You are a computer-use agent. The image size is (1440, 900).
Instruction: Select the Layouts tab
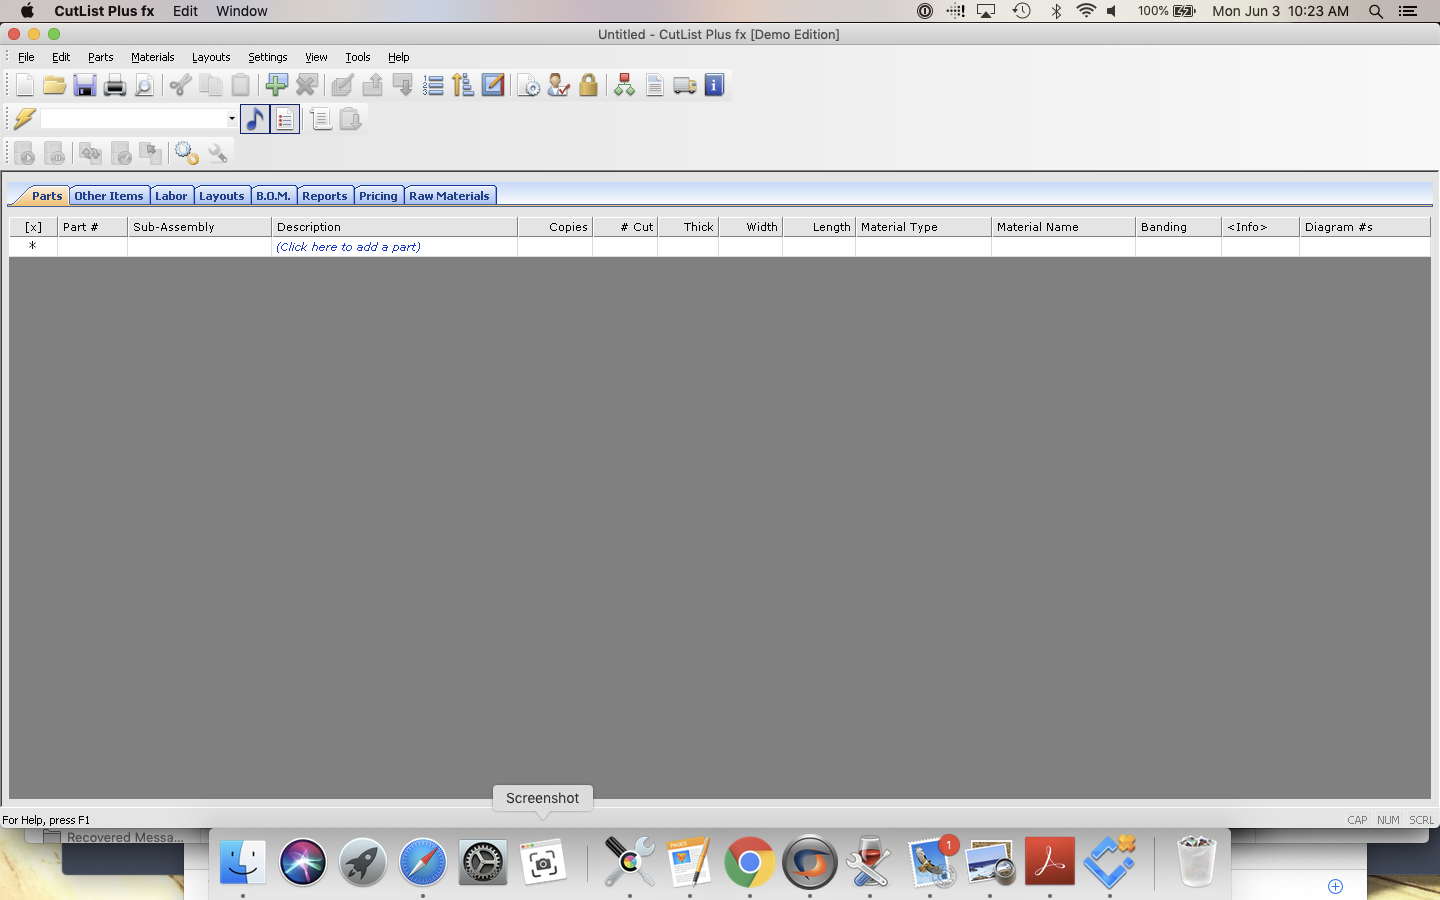(221, 196)
